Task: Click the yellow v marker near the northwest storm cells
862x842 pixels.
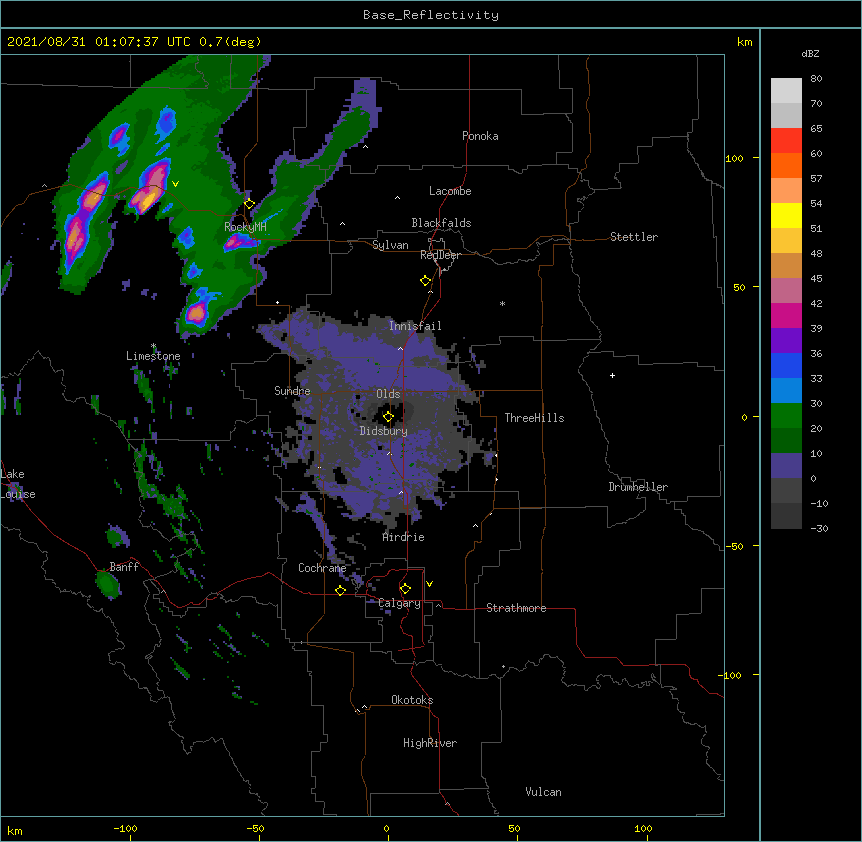Action: pyautogui.click(x=175, y=184)
